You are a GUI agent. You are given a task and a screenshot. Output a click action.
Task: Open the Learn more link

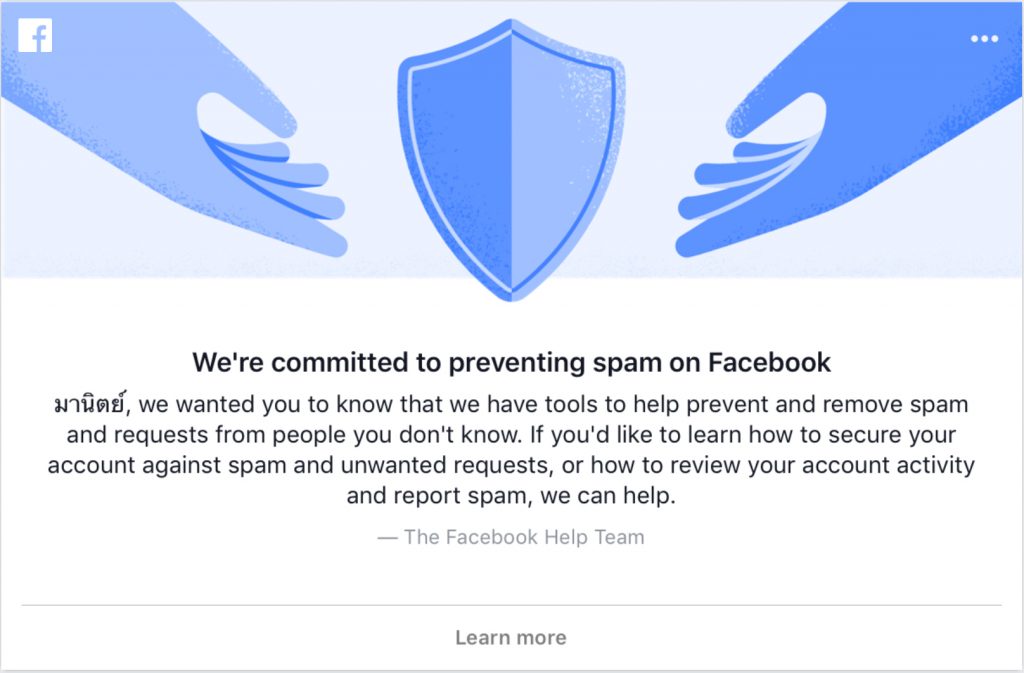tap(511, 637)
